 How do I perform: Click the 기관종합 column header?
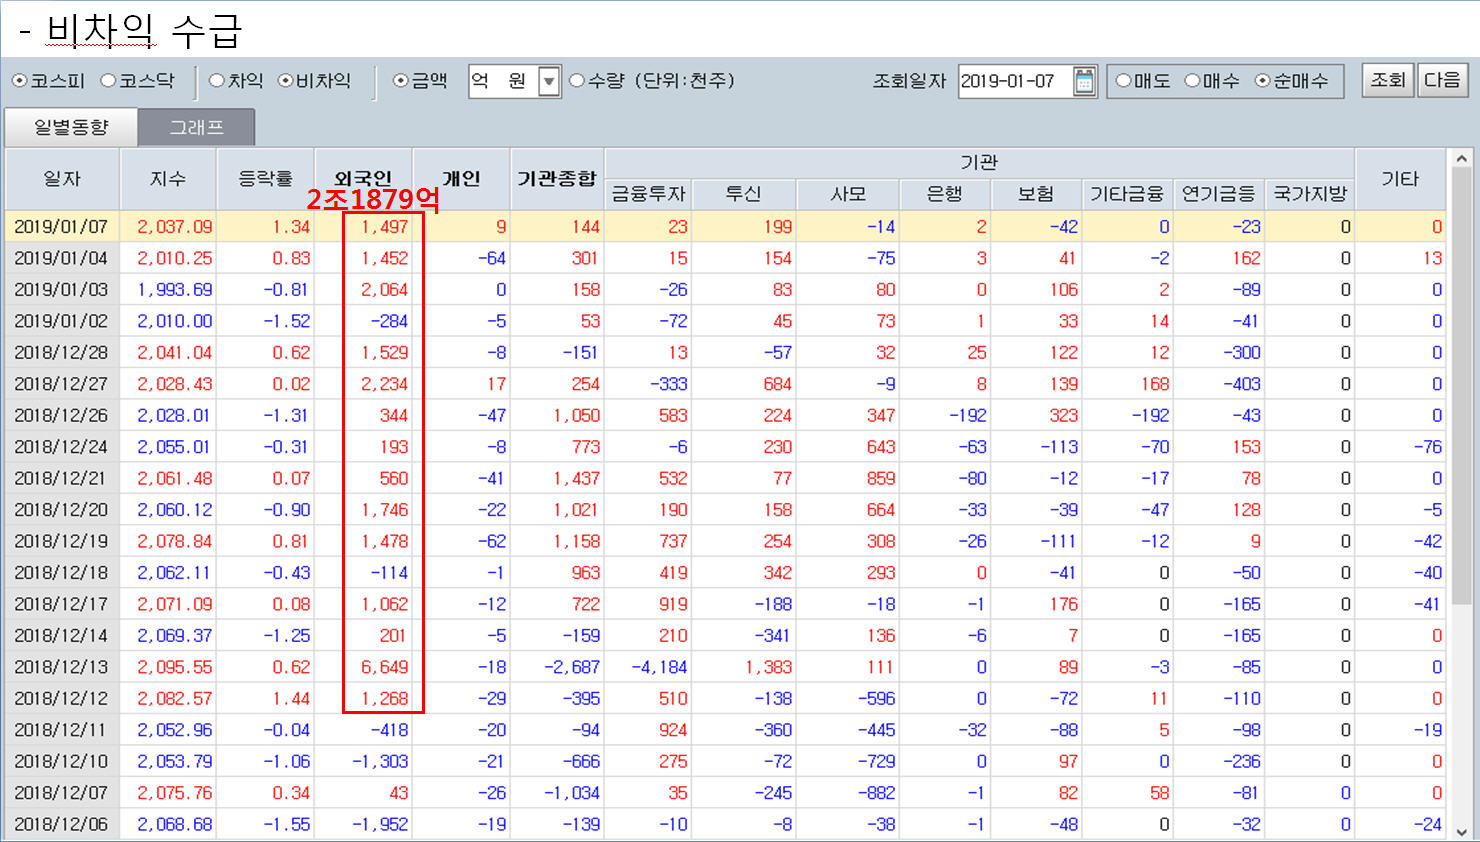[x=557, y=178]
